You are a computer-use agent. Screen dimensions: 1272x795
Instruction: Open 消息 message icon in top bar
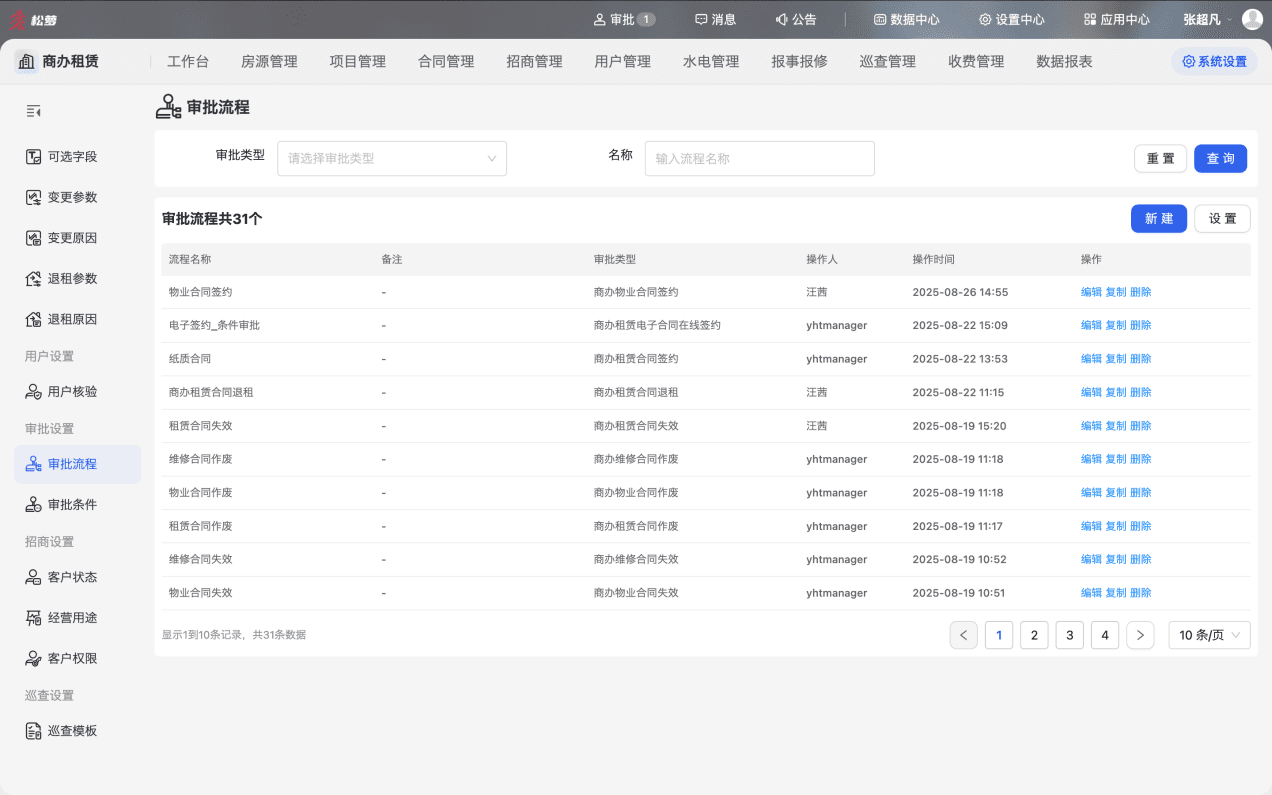pos(701,19)
